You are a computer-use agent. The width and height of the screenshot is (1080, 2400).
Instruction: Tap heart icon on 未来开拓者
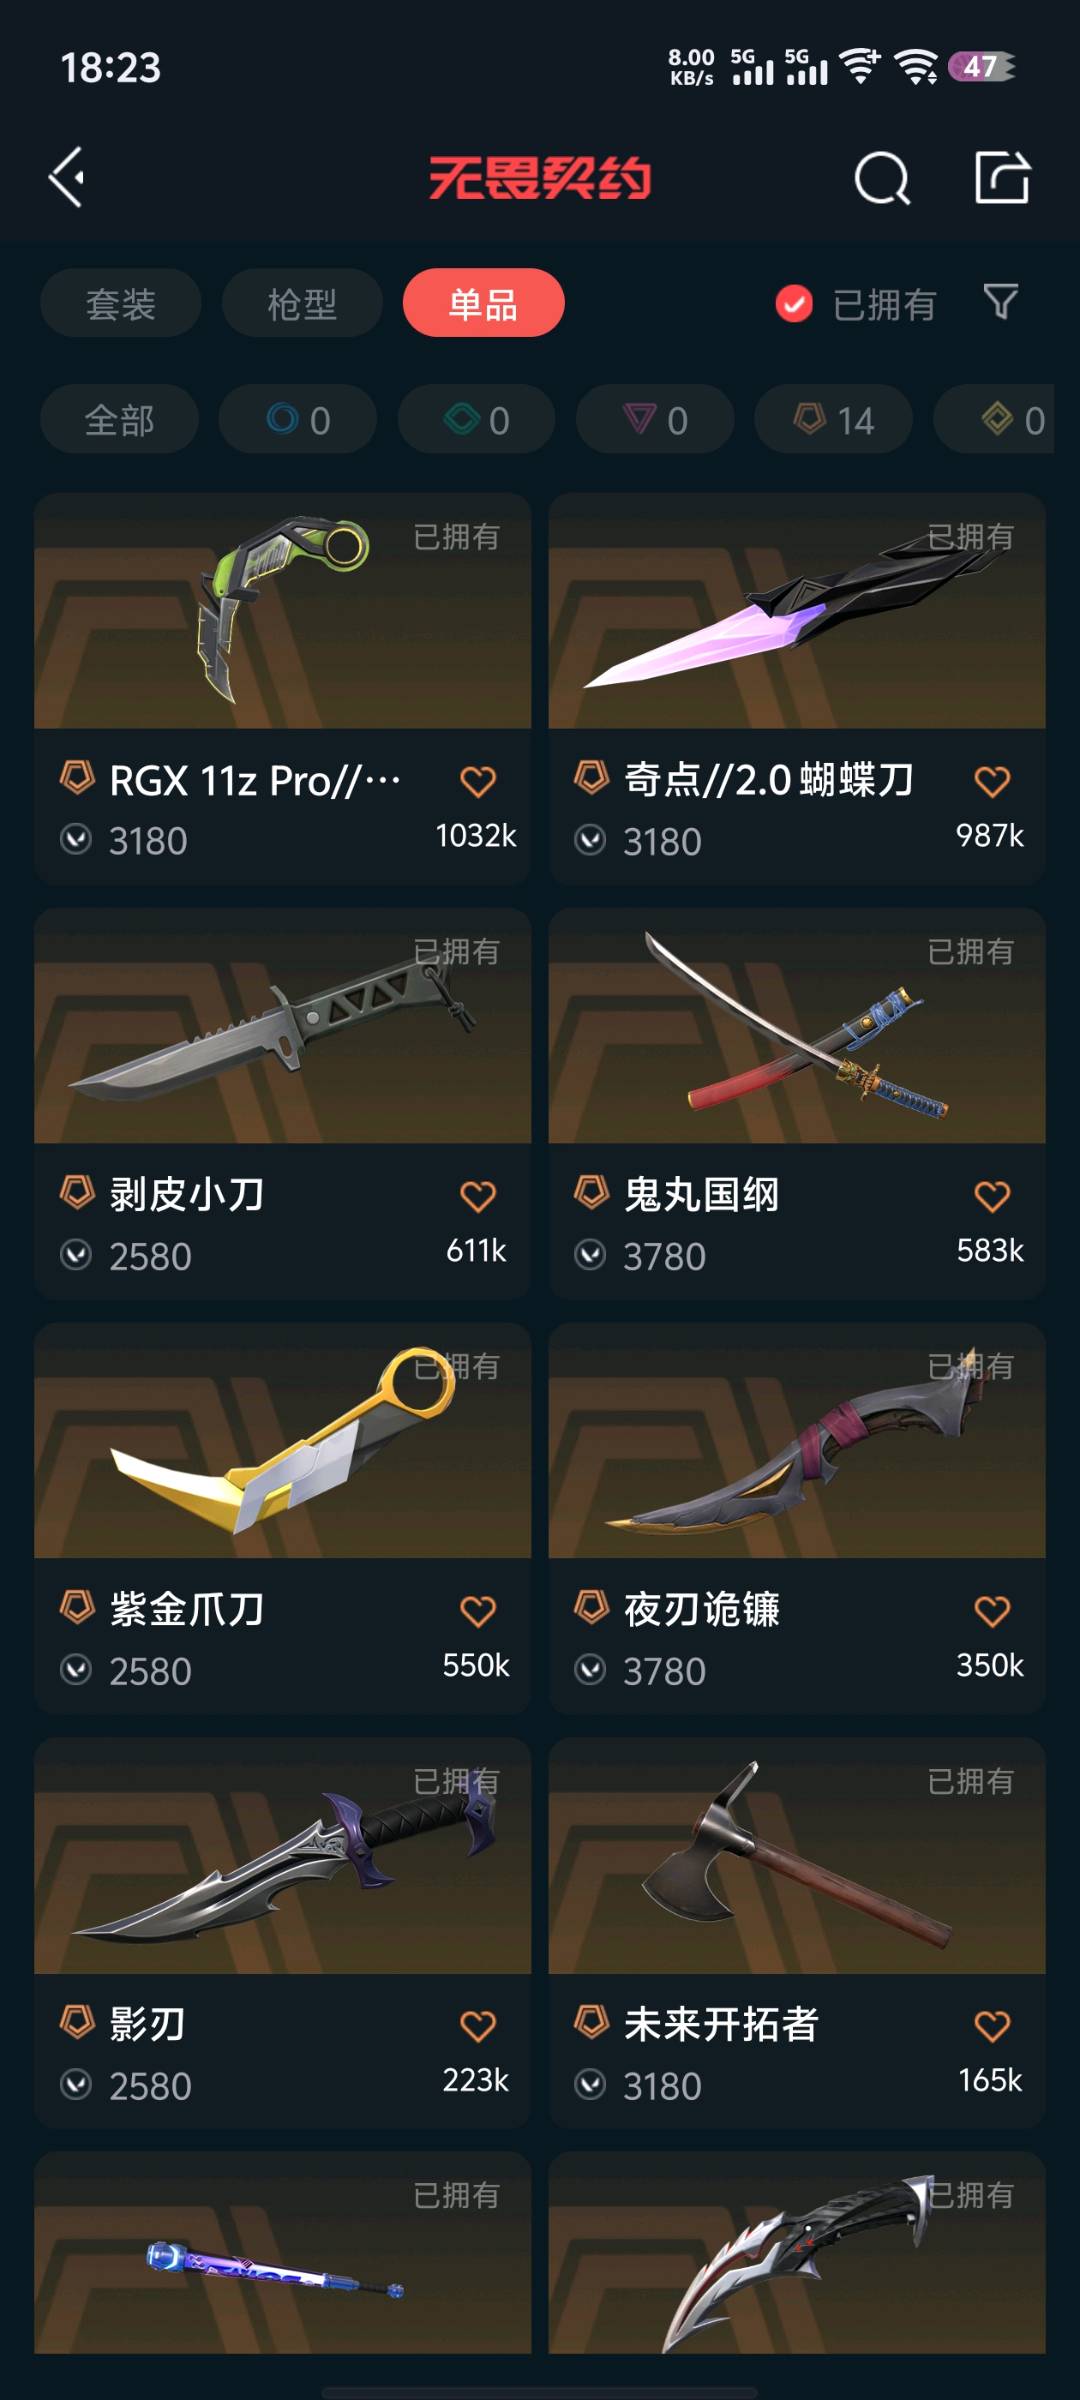[992, 2026]
